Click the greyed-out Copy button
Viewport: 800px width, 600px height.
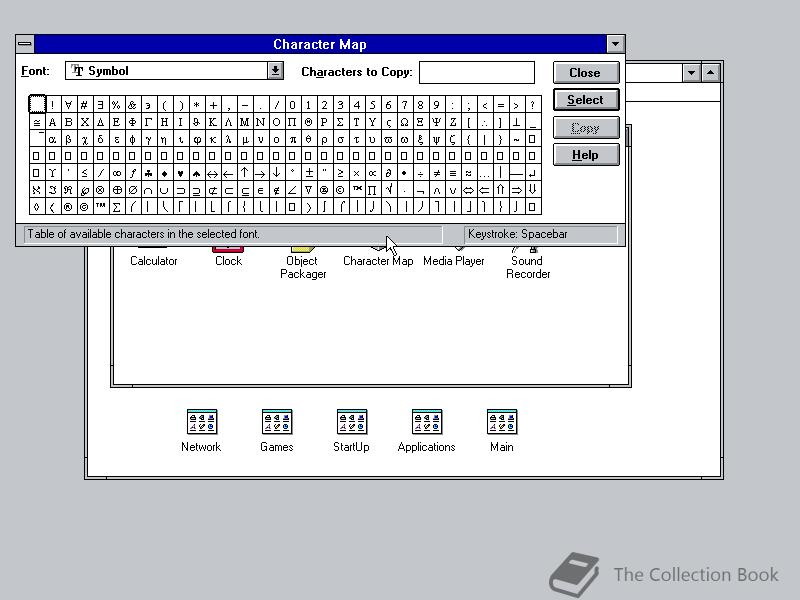click(586, 128)
